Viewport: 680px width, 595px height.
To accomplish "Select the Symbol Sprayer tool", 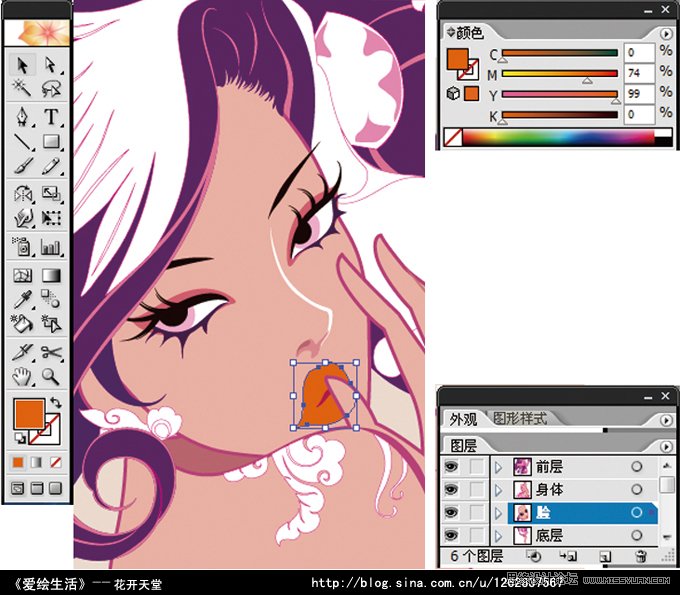I will [x=22, y=246].
